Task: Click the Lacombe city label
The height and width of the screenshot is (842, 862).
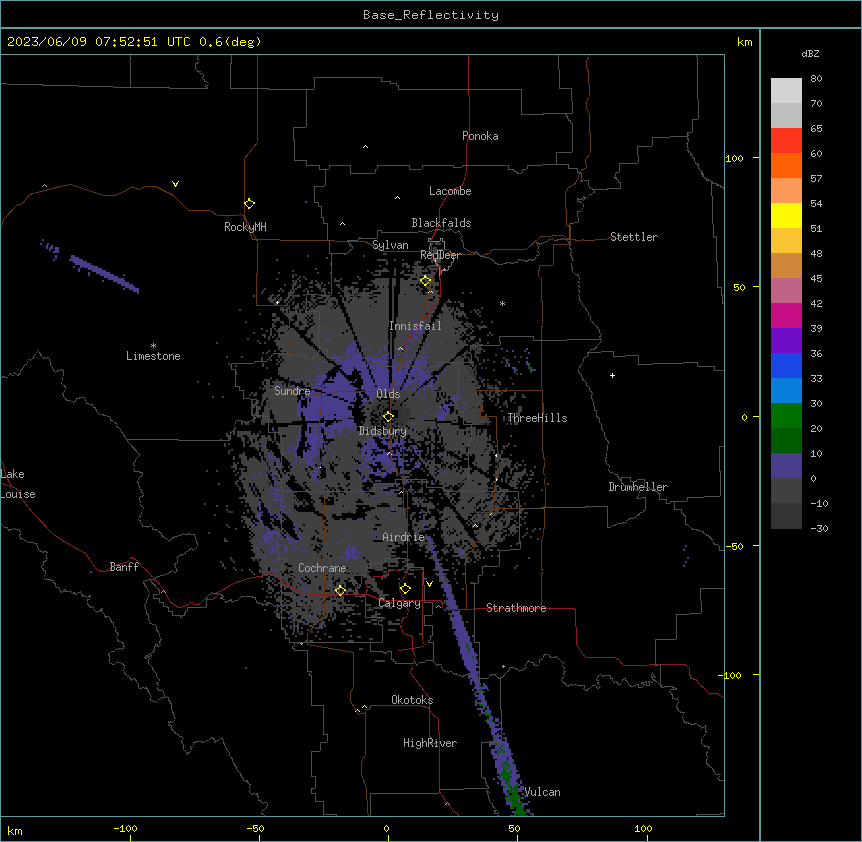Action: 450,191
